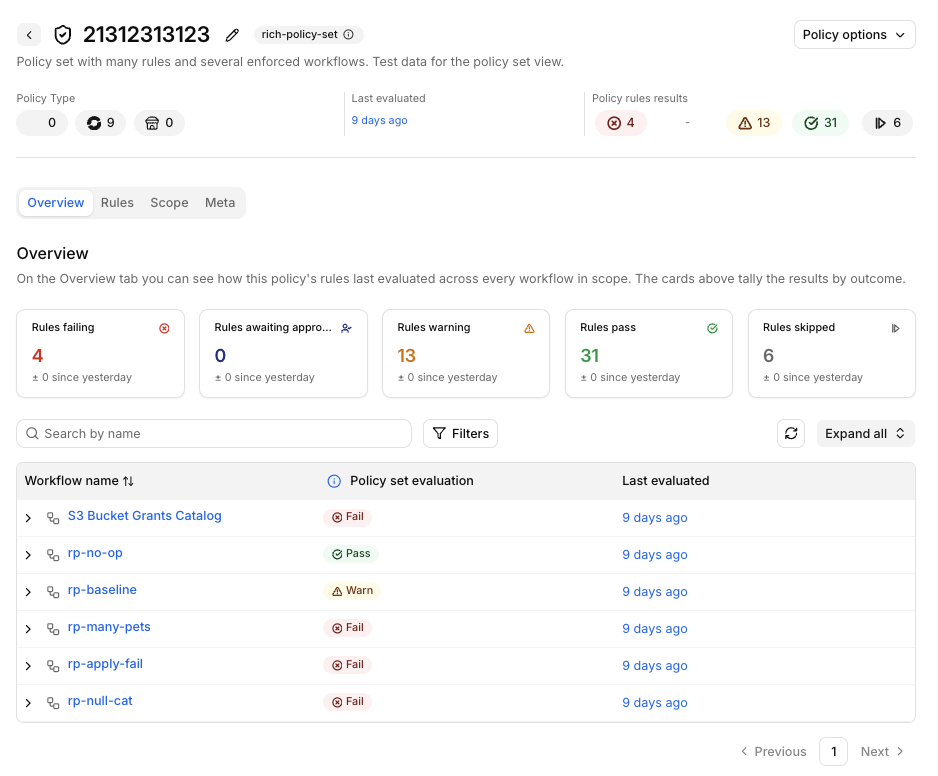The width and height of the screenshot is (938, 776).
Task: Expand the S3 Bucket Grants Catalog row
Action: point(28,518)
